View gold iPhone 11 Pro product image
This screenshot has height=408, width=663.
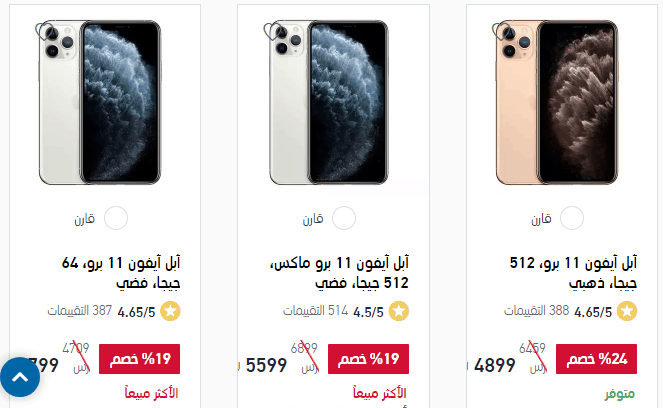557,102
